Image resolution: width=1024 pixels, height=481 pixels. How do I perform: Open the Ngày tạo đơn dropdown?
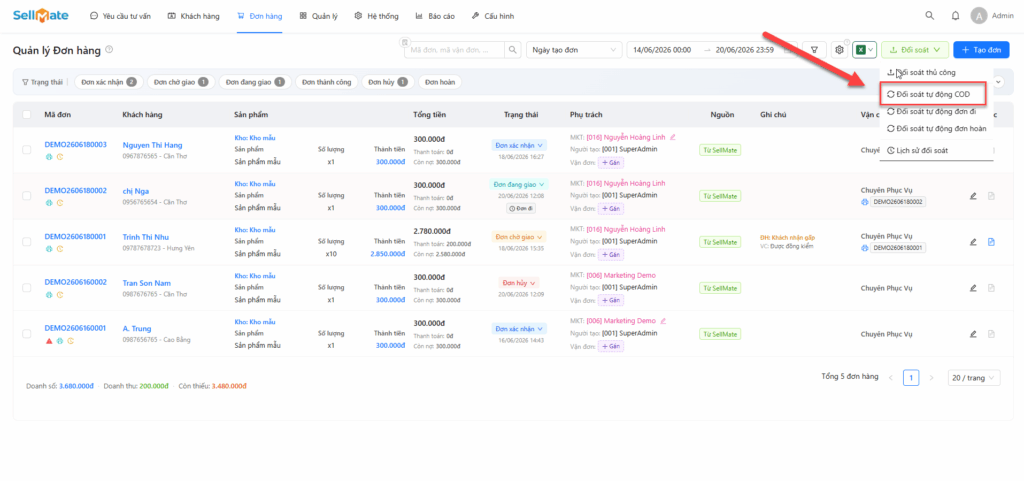coord(574,50)
